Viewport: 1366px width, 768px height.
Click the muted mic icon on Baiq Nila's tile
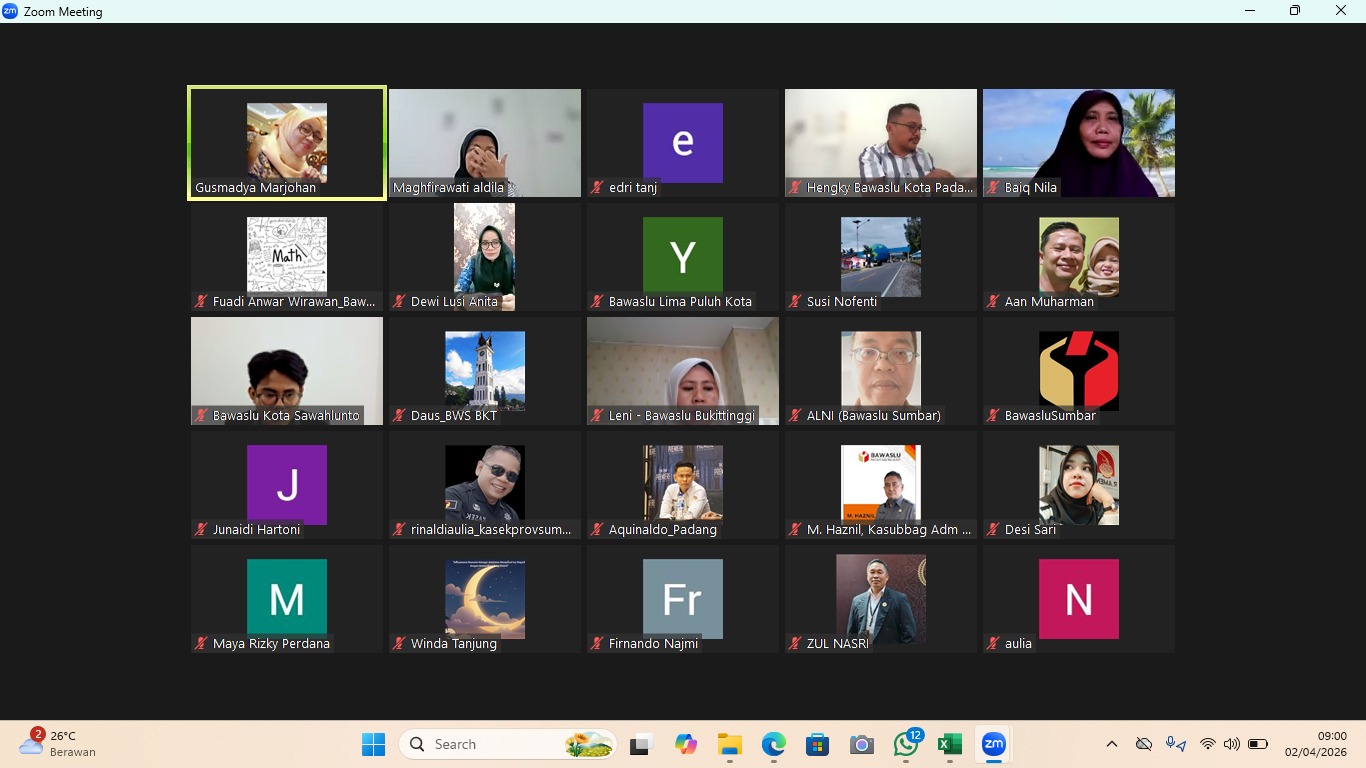tap(993, 188)
